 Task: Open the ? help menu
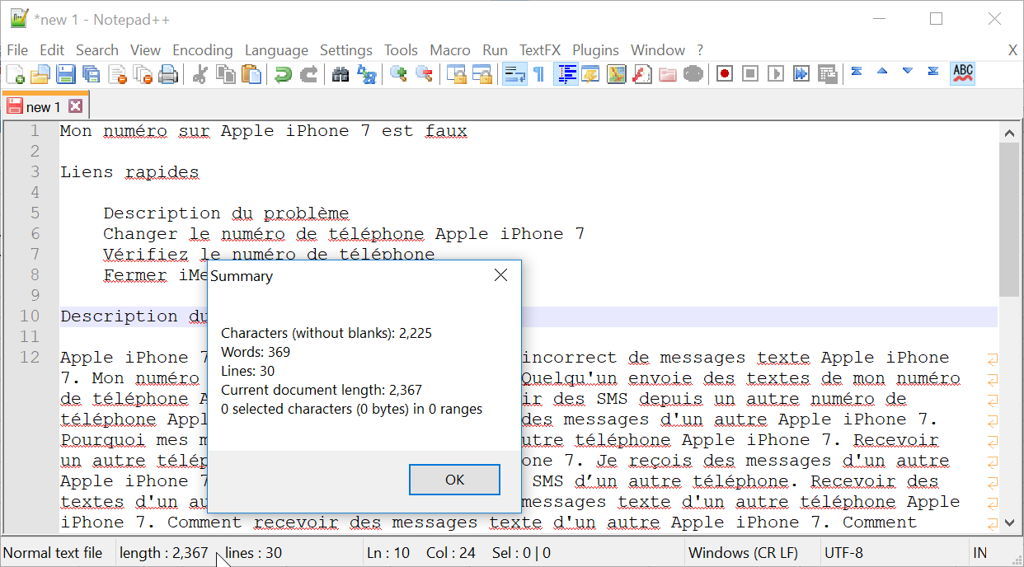700,50
